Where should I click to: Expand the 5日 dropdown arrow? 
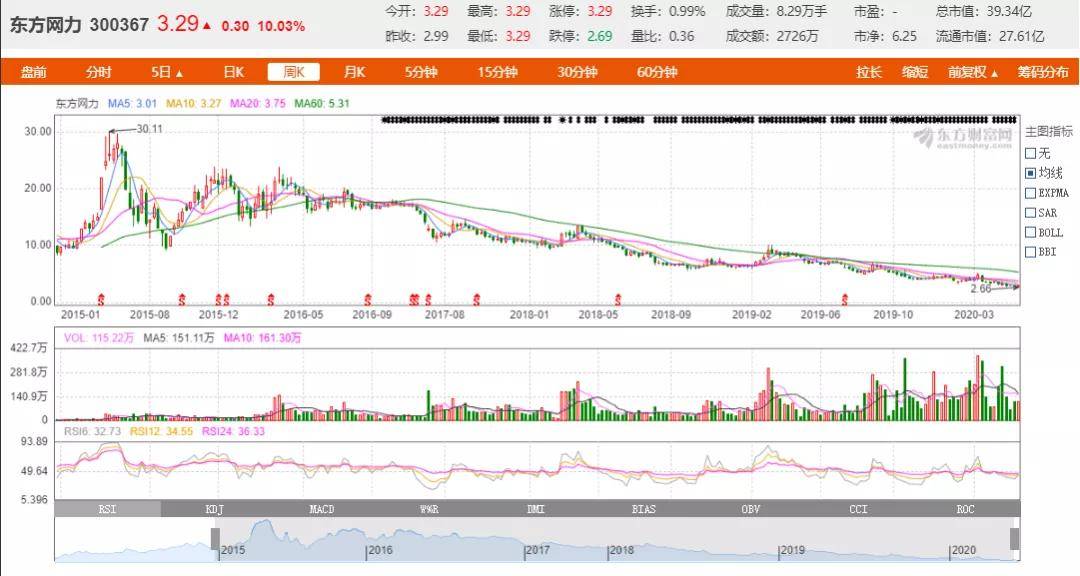pos(179,73)
